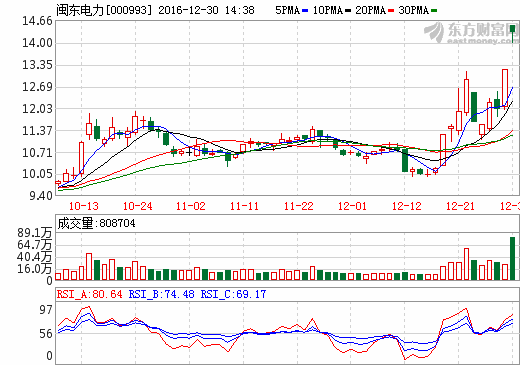Click the 11-11 date marker
This screenshot has width=520, height=365.
[244, 206]
